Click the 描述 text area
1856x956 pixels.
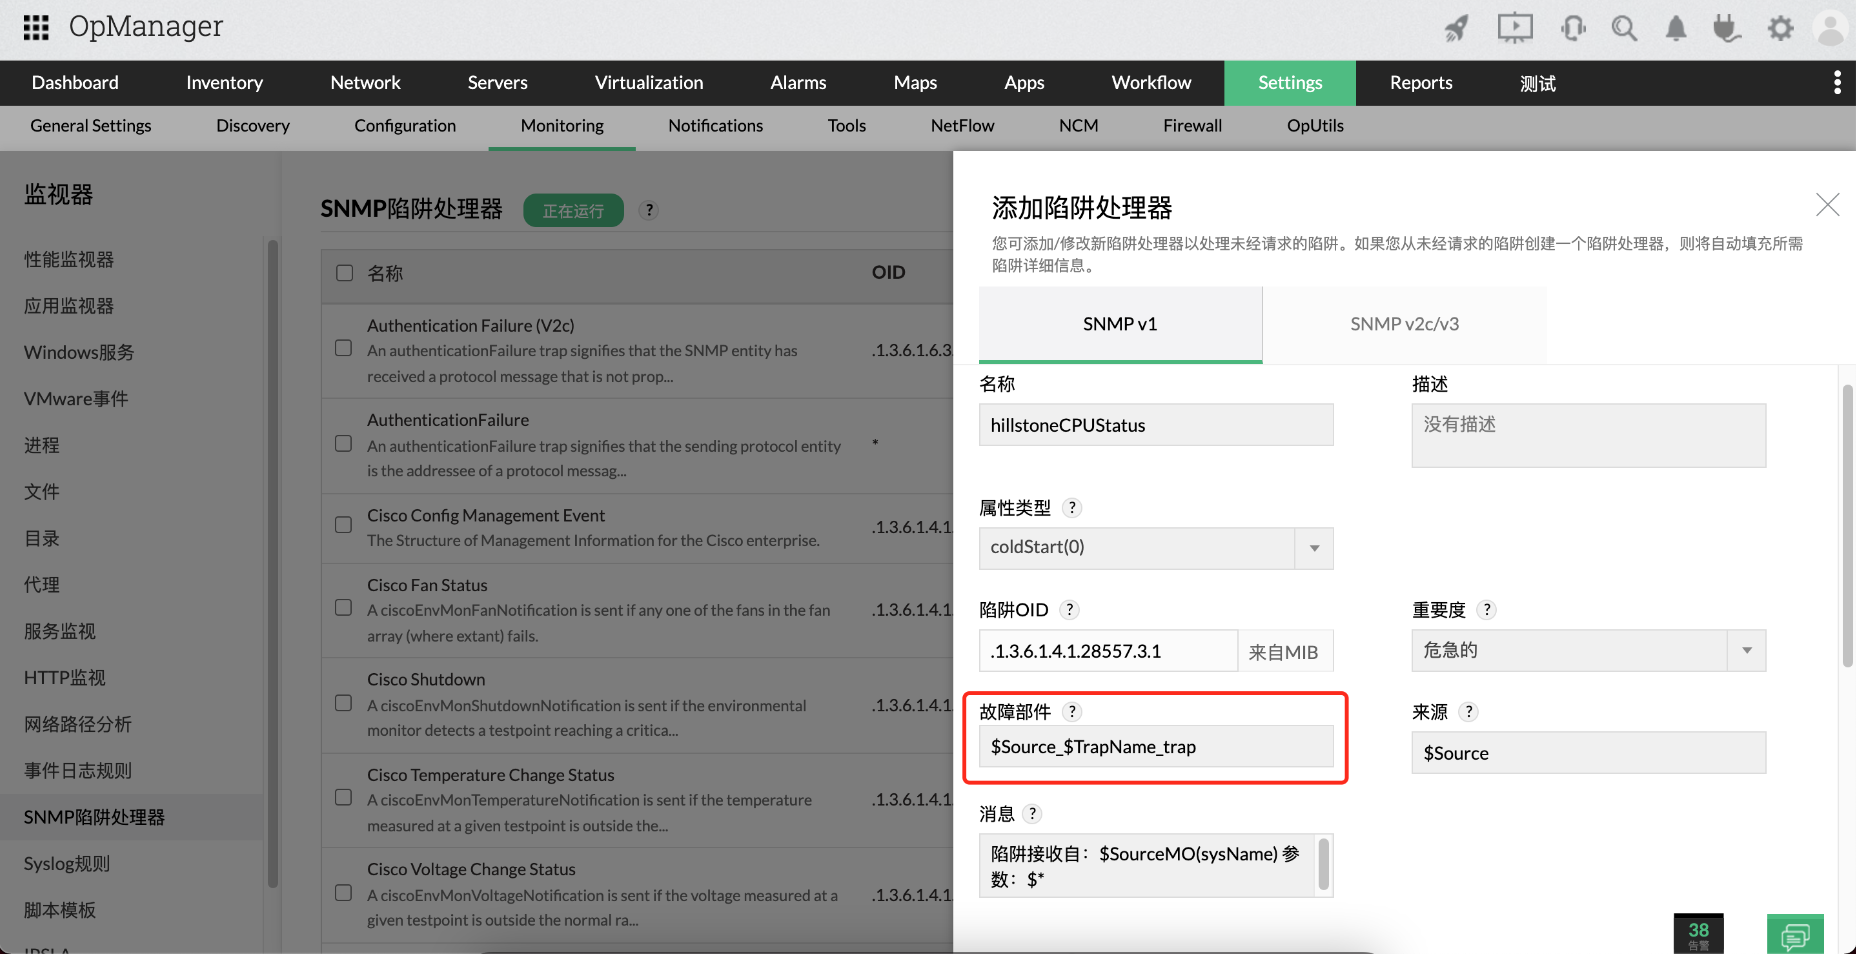(1589, 435)
